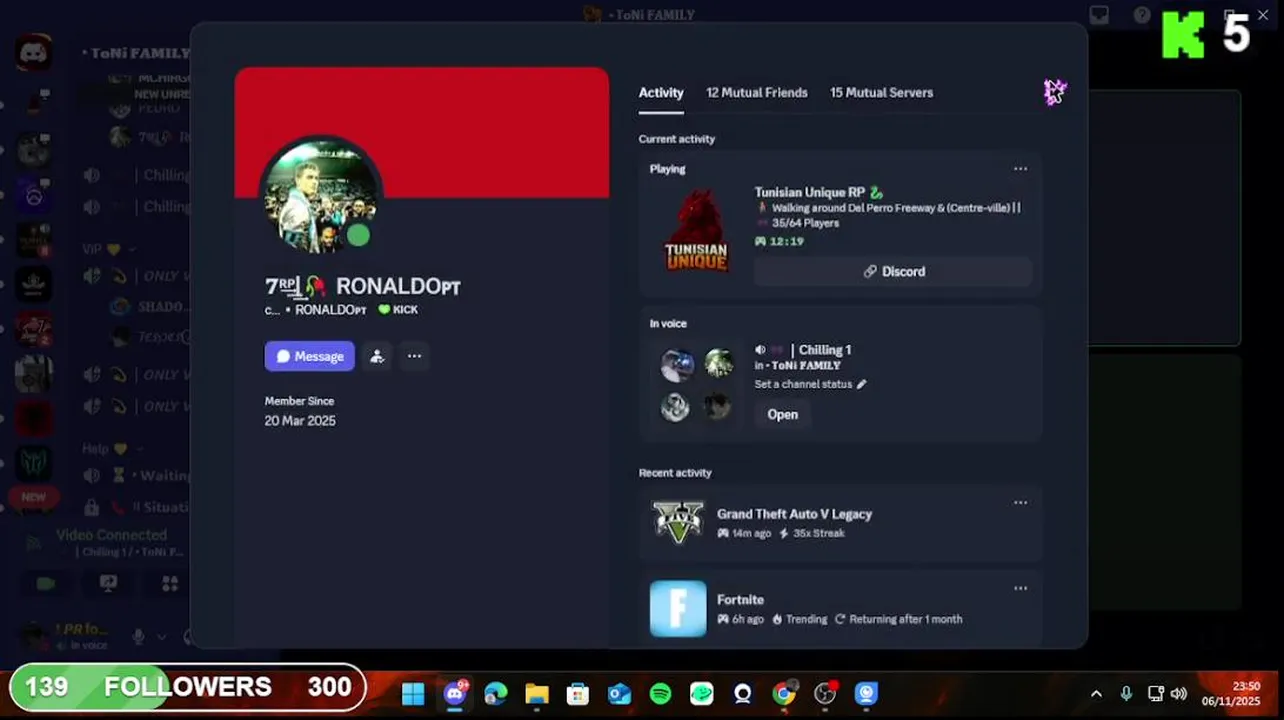Click the 35/64 Players text

click(x=805, y=223)
